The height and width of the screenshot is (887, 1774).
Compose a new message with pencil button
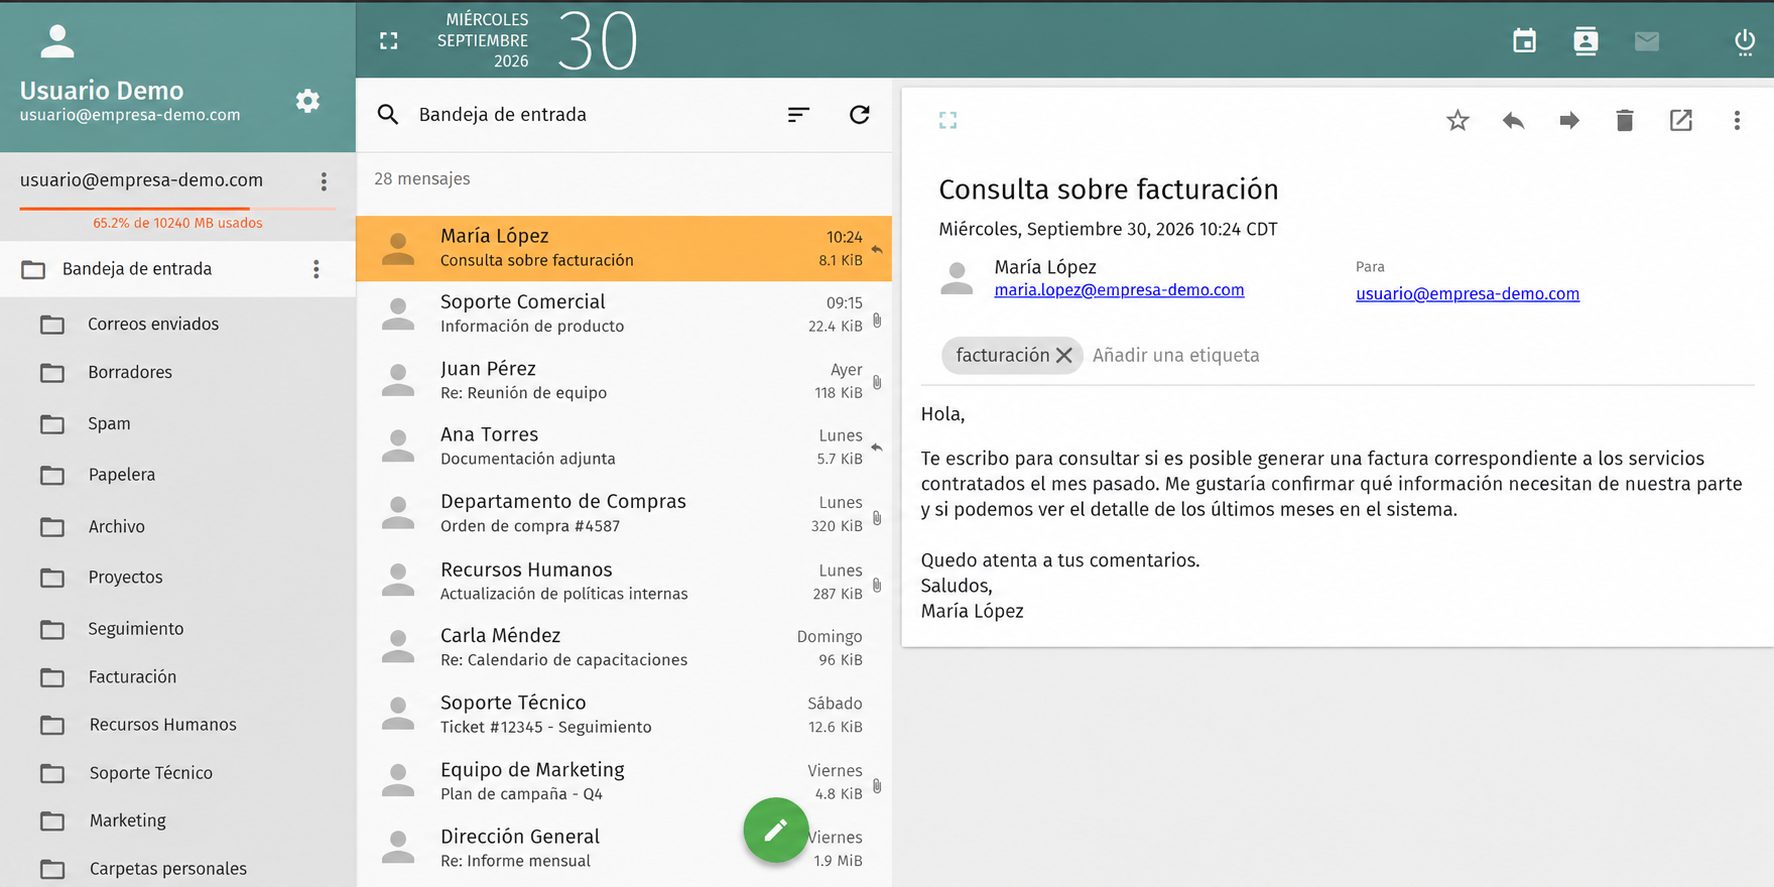776,830
